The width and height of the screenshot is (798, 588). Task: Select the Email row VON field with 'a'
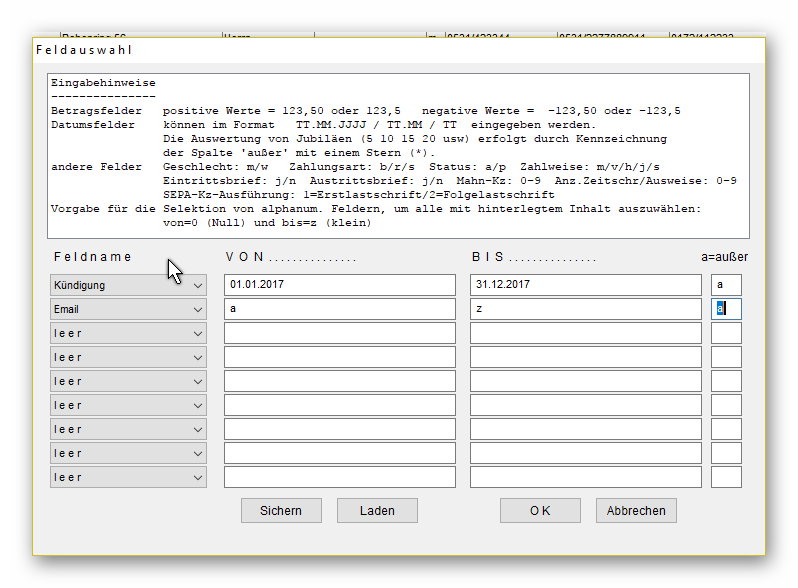click(x=339, y=309)
